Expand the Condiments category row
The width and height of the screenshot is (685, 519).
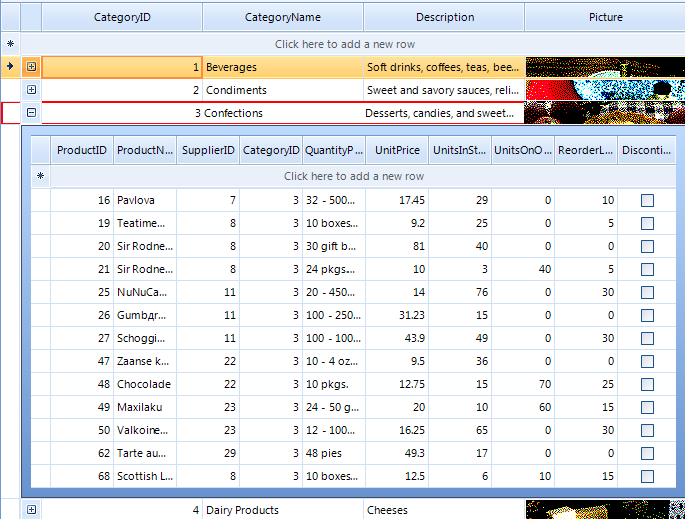pos(31,90)
